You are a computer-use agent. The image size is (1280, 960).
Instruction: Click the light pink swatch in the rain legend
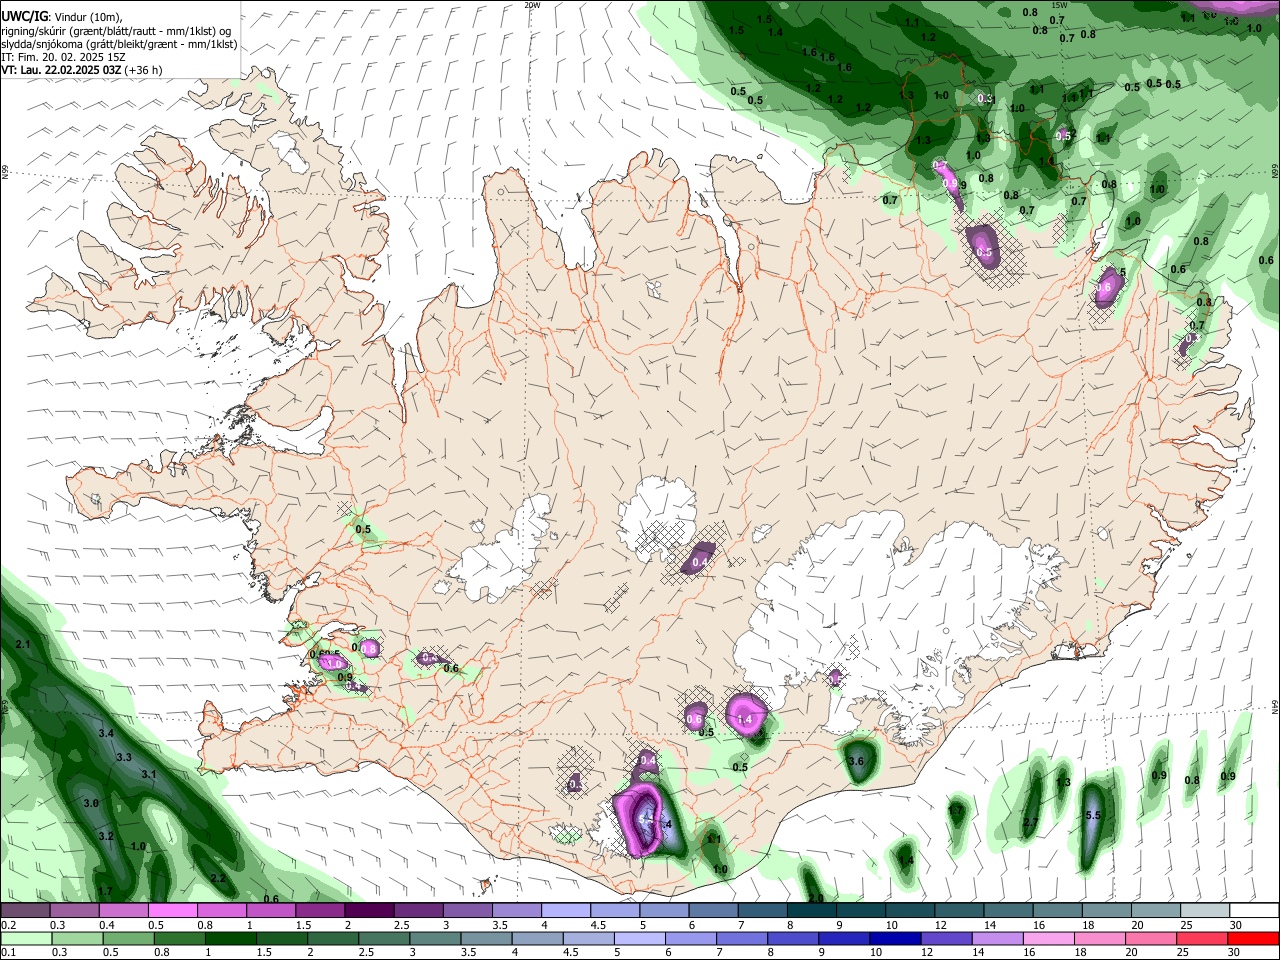pyautogui.click(x=1048, y=939)
